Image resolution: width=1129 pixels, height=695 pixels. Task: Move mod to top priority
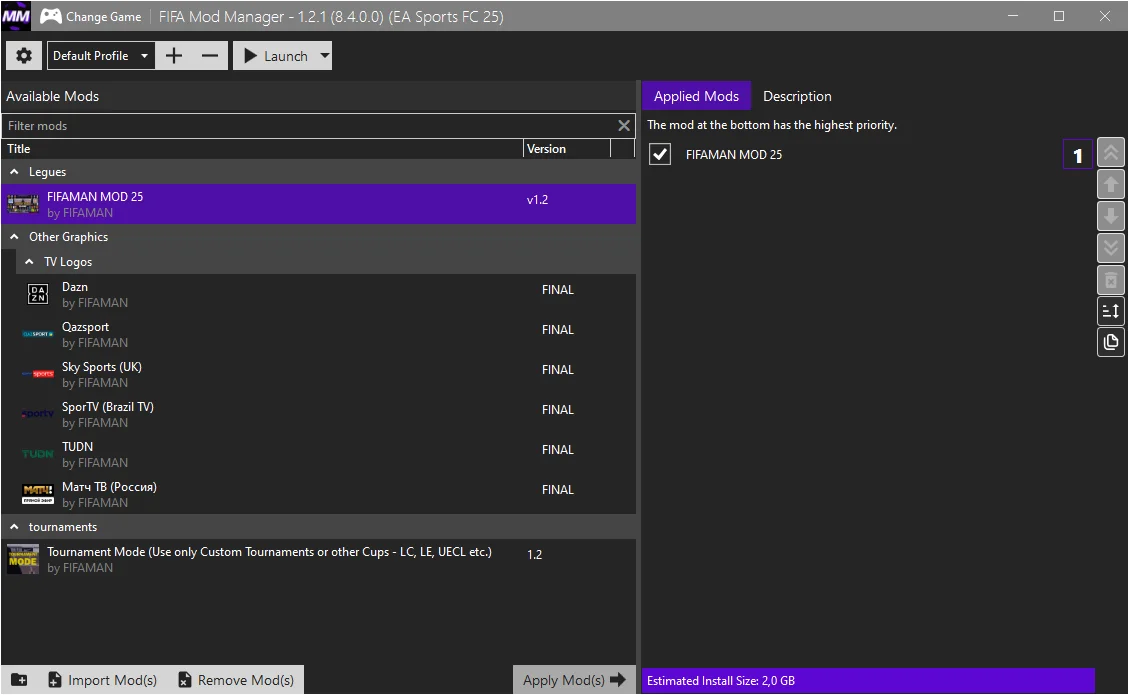tap(1110, 153)
